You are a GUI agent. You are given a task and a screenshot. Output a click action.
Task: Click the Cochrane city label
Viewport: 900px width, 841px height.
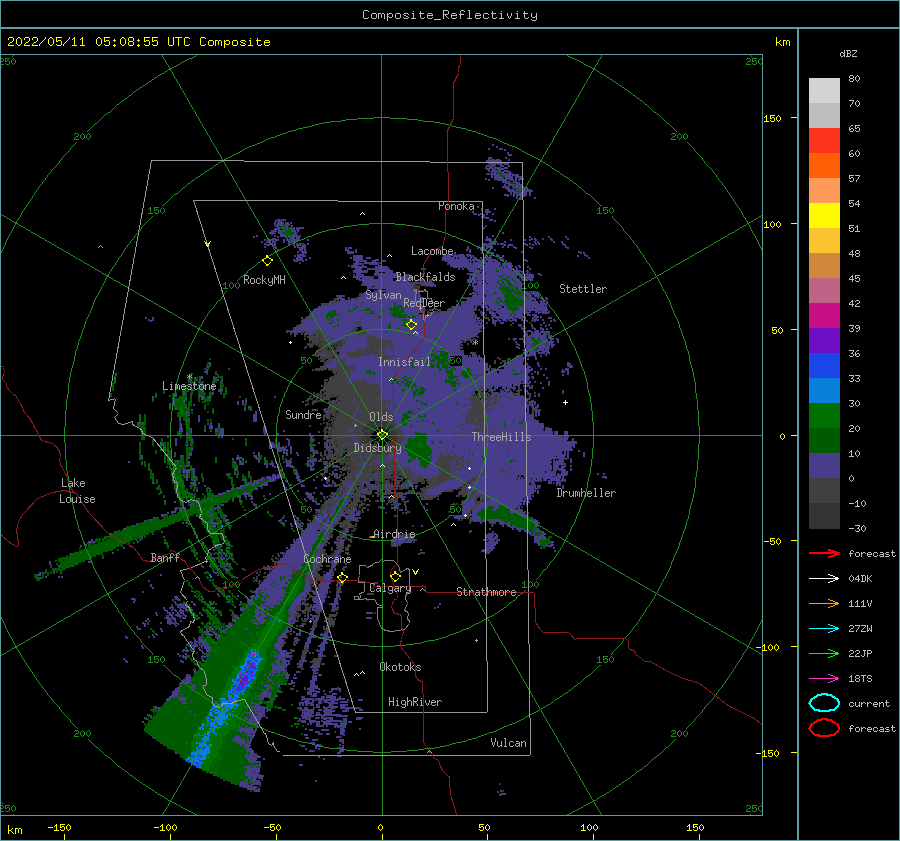click(327, 559)
